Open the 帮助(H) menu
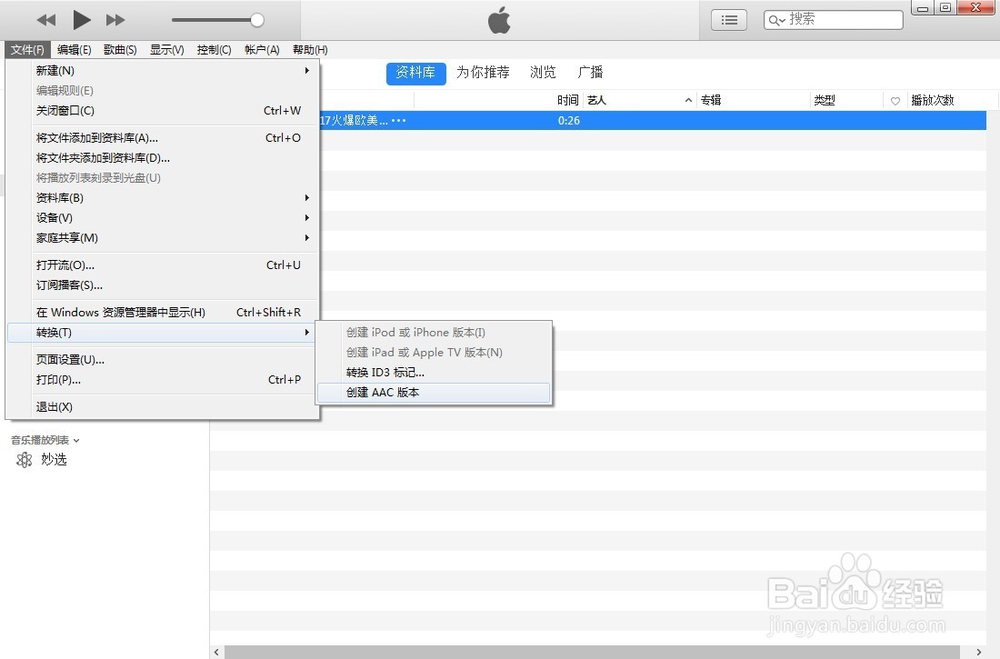 [x=310, y=50]
